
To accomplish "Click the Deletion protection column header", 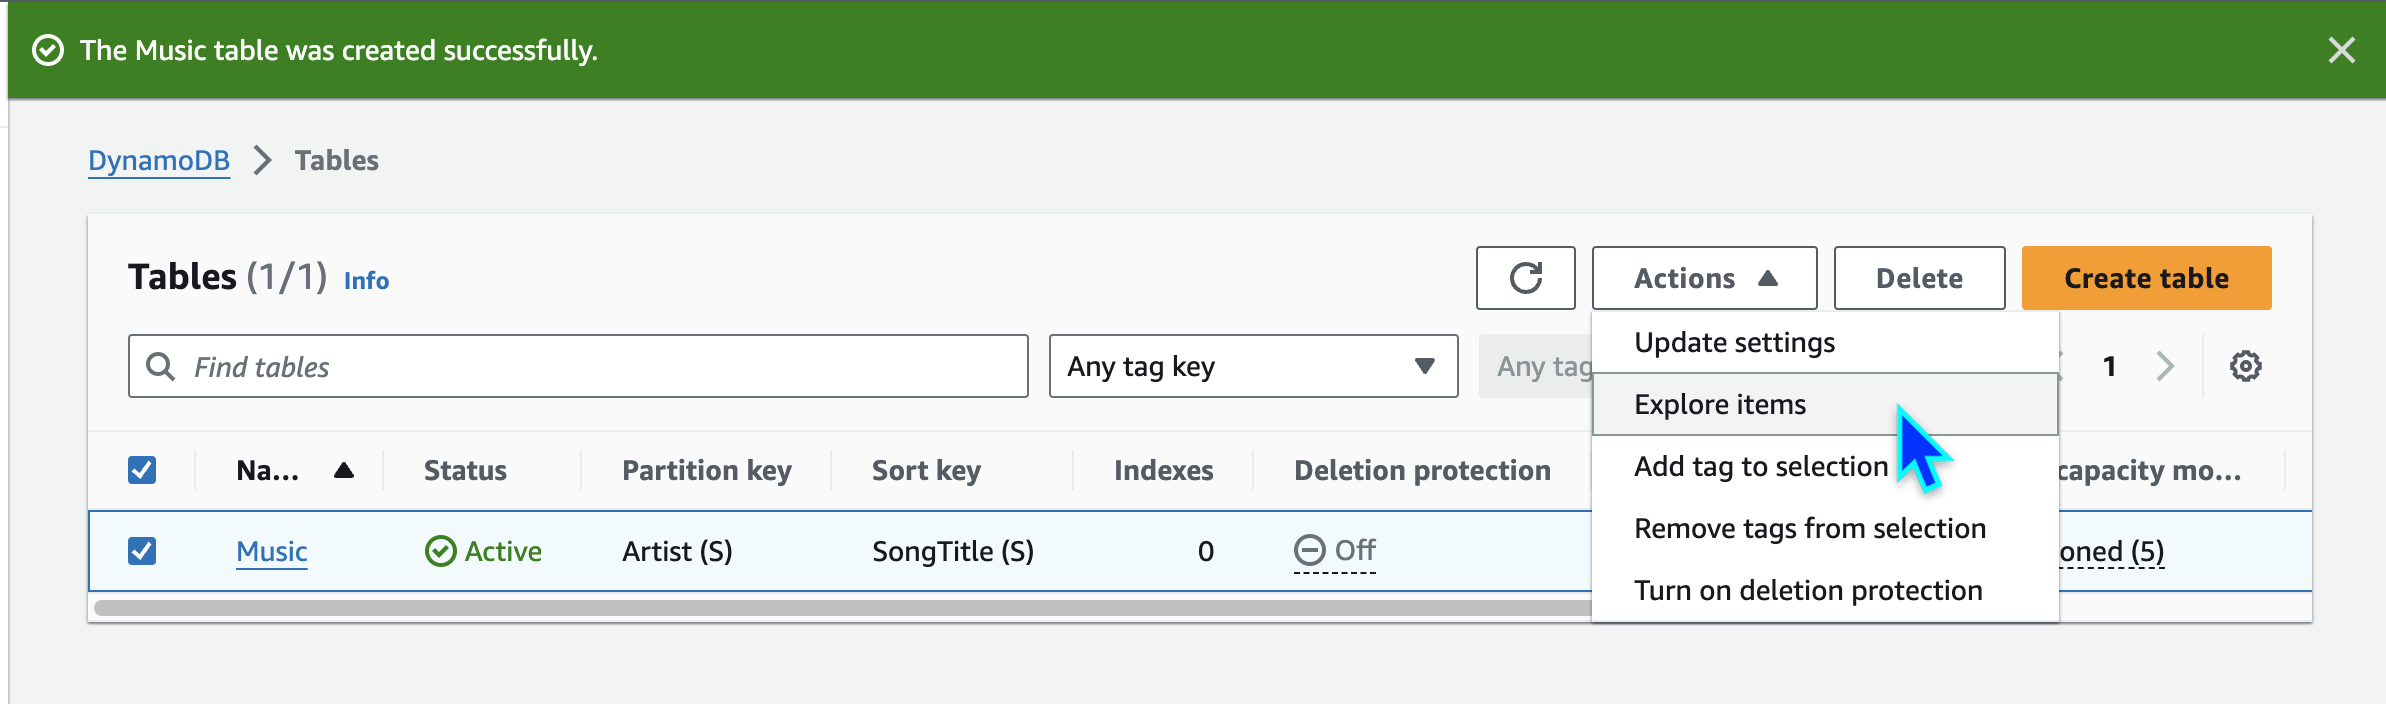I will (x=1422, y=470).
